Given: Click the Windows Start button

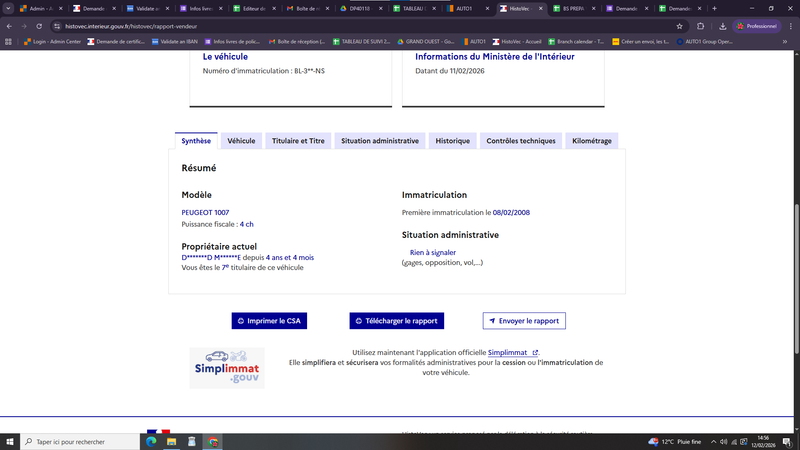Looking at the screenshot, I should (11, 441).
